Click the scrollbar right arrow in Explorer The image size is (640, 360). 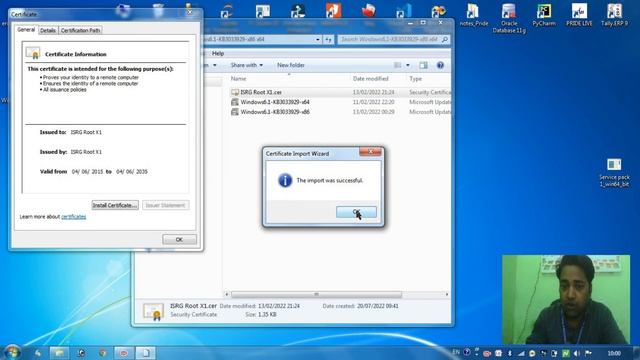click(x=447, y=294)
